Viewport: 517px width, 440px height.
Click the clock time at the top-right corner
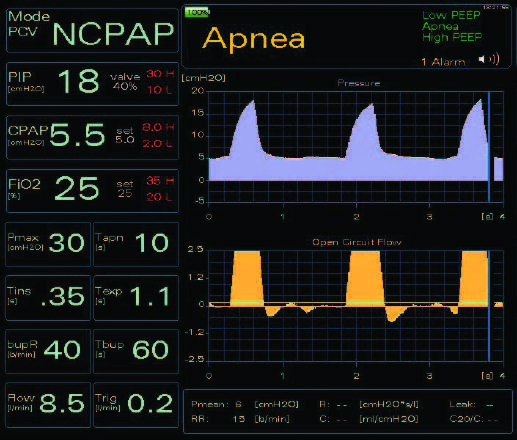point(495,7)
